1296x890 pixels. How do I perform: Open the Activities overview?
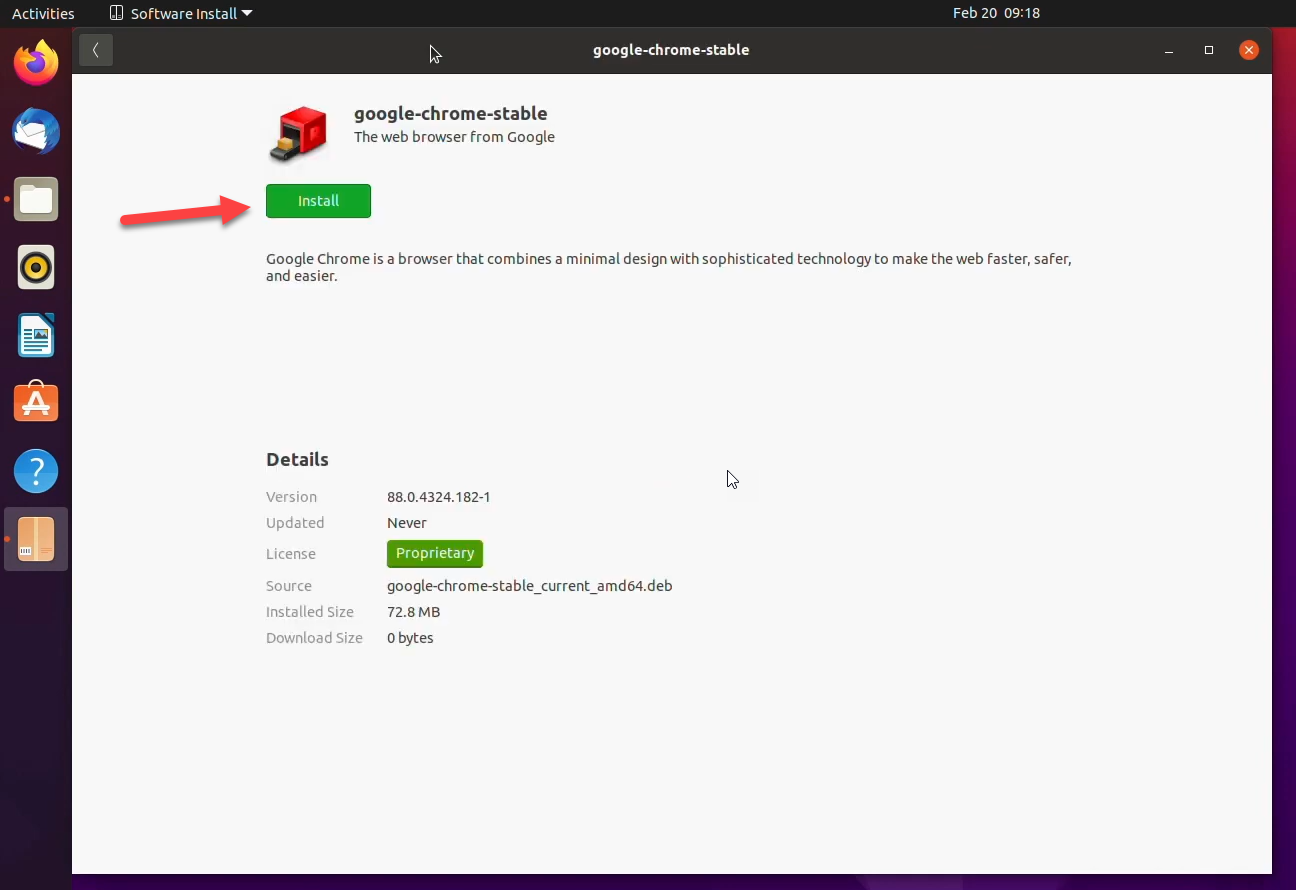[x=43, y=14]
